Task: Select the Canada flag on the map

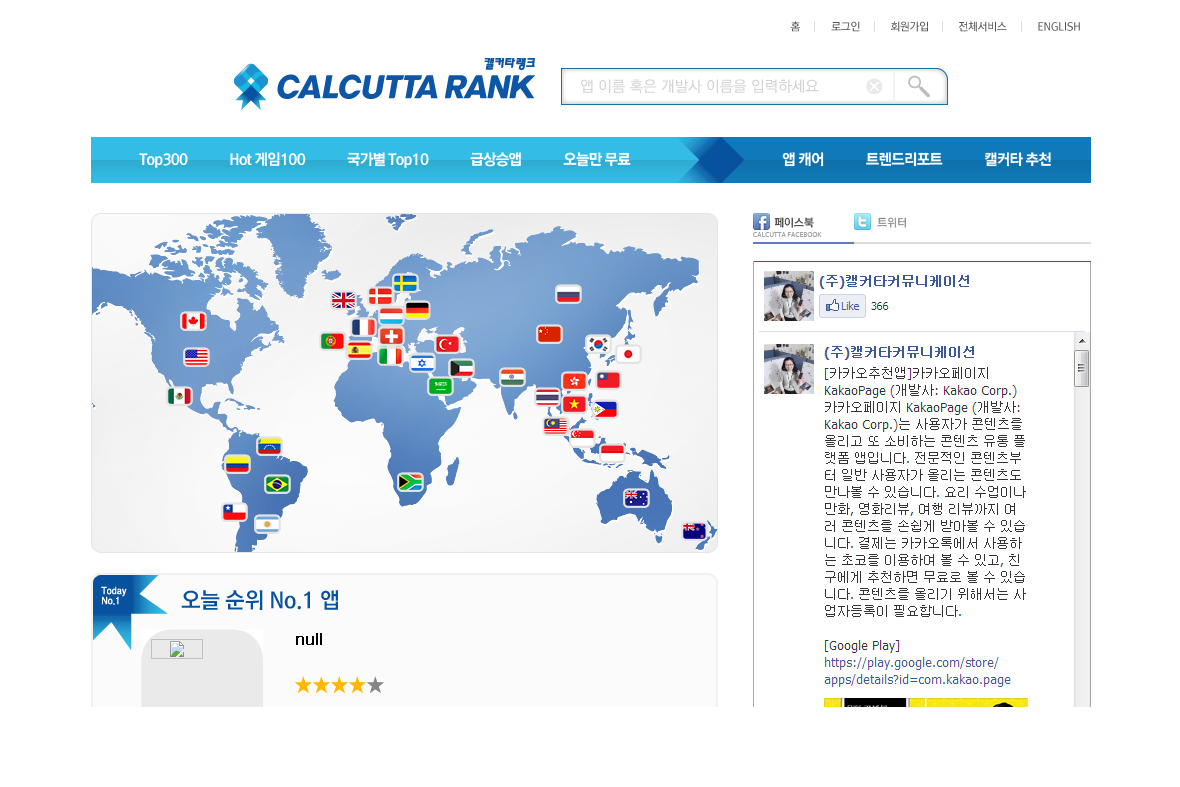Action: pos(193,322)
